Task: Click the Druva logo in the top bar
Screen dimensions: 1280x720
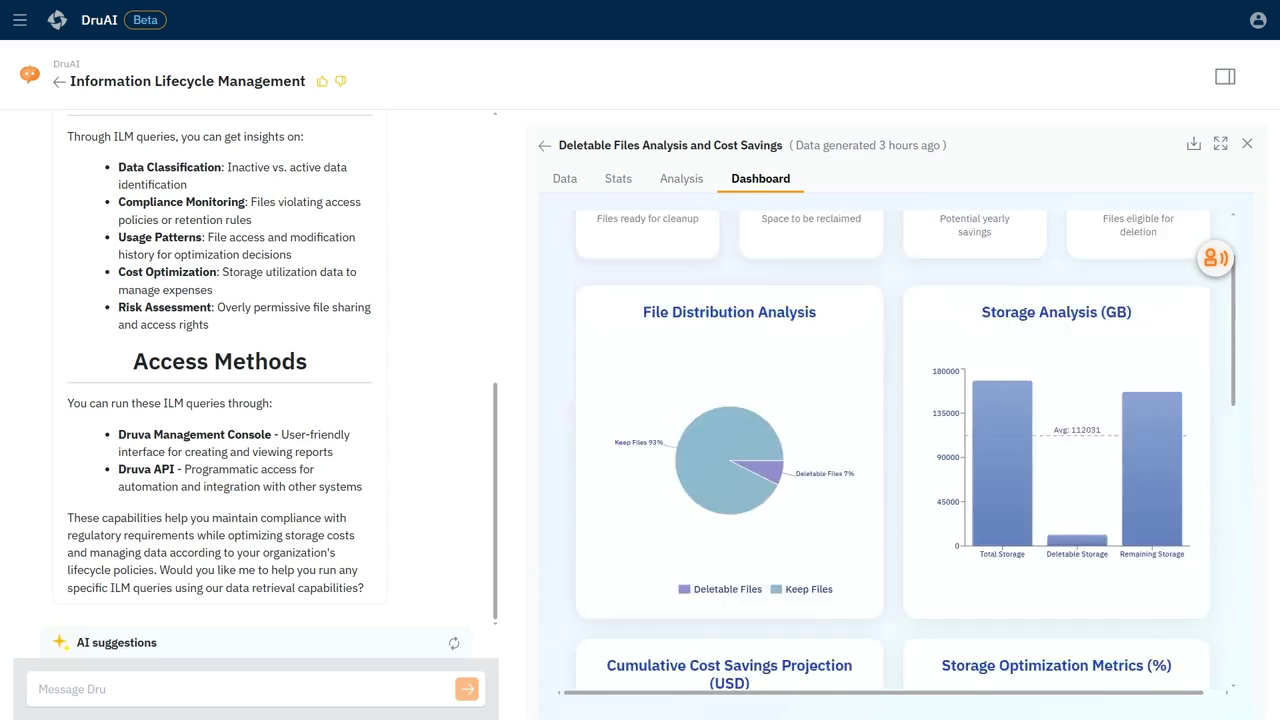Action: click(57, 20)
